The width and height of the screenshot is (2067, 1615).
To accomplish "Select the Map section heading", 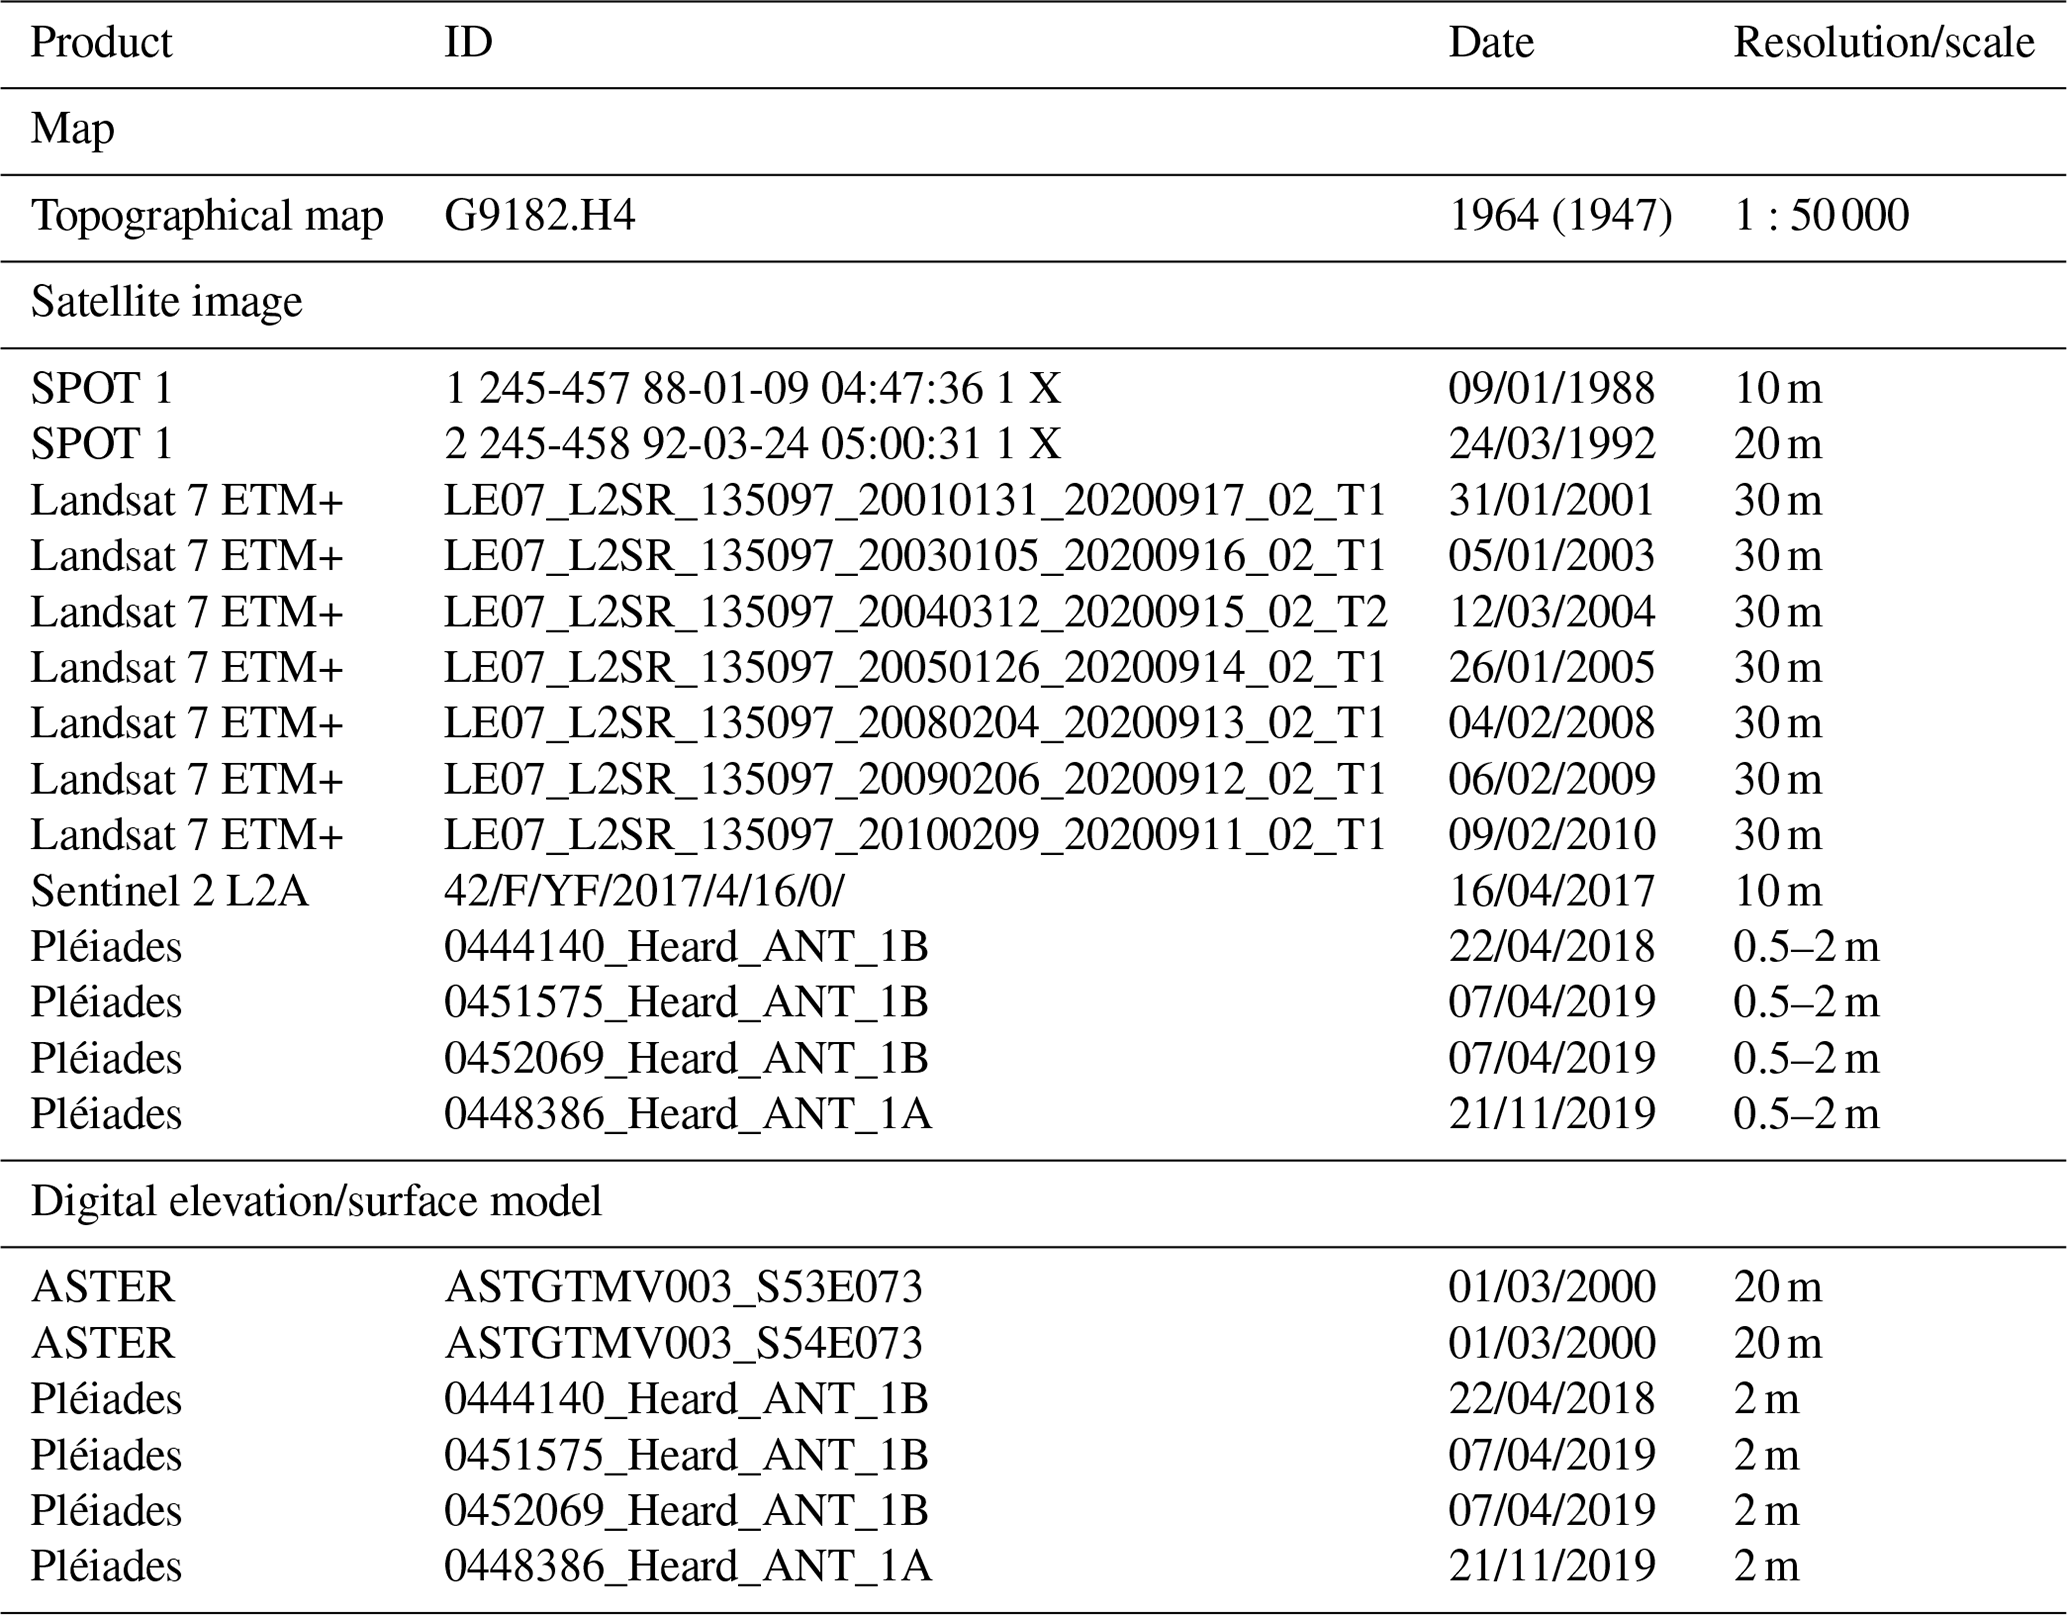I will [x=72, y=130].
